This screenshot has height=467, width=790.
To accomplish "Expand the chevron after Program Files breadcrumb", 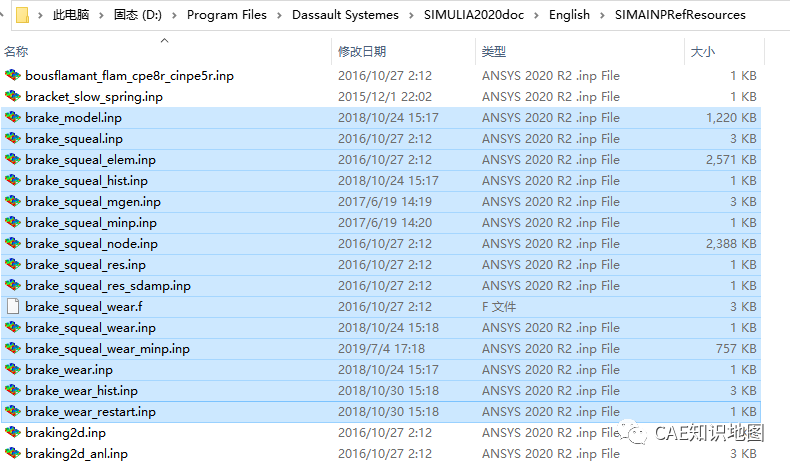I will pyautogui.click(x=279, y=16).
